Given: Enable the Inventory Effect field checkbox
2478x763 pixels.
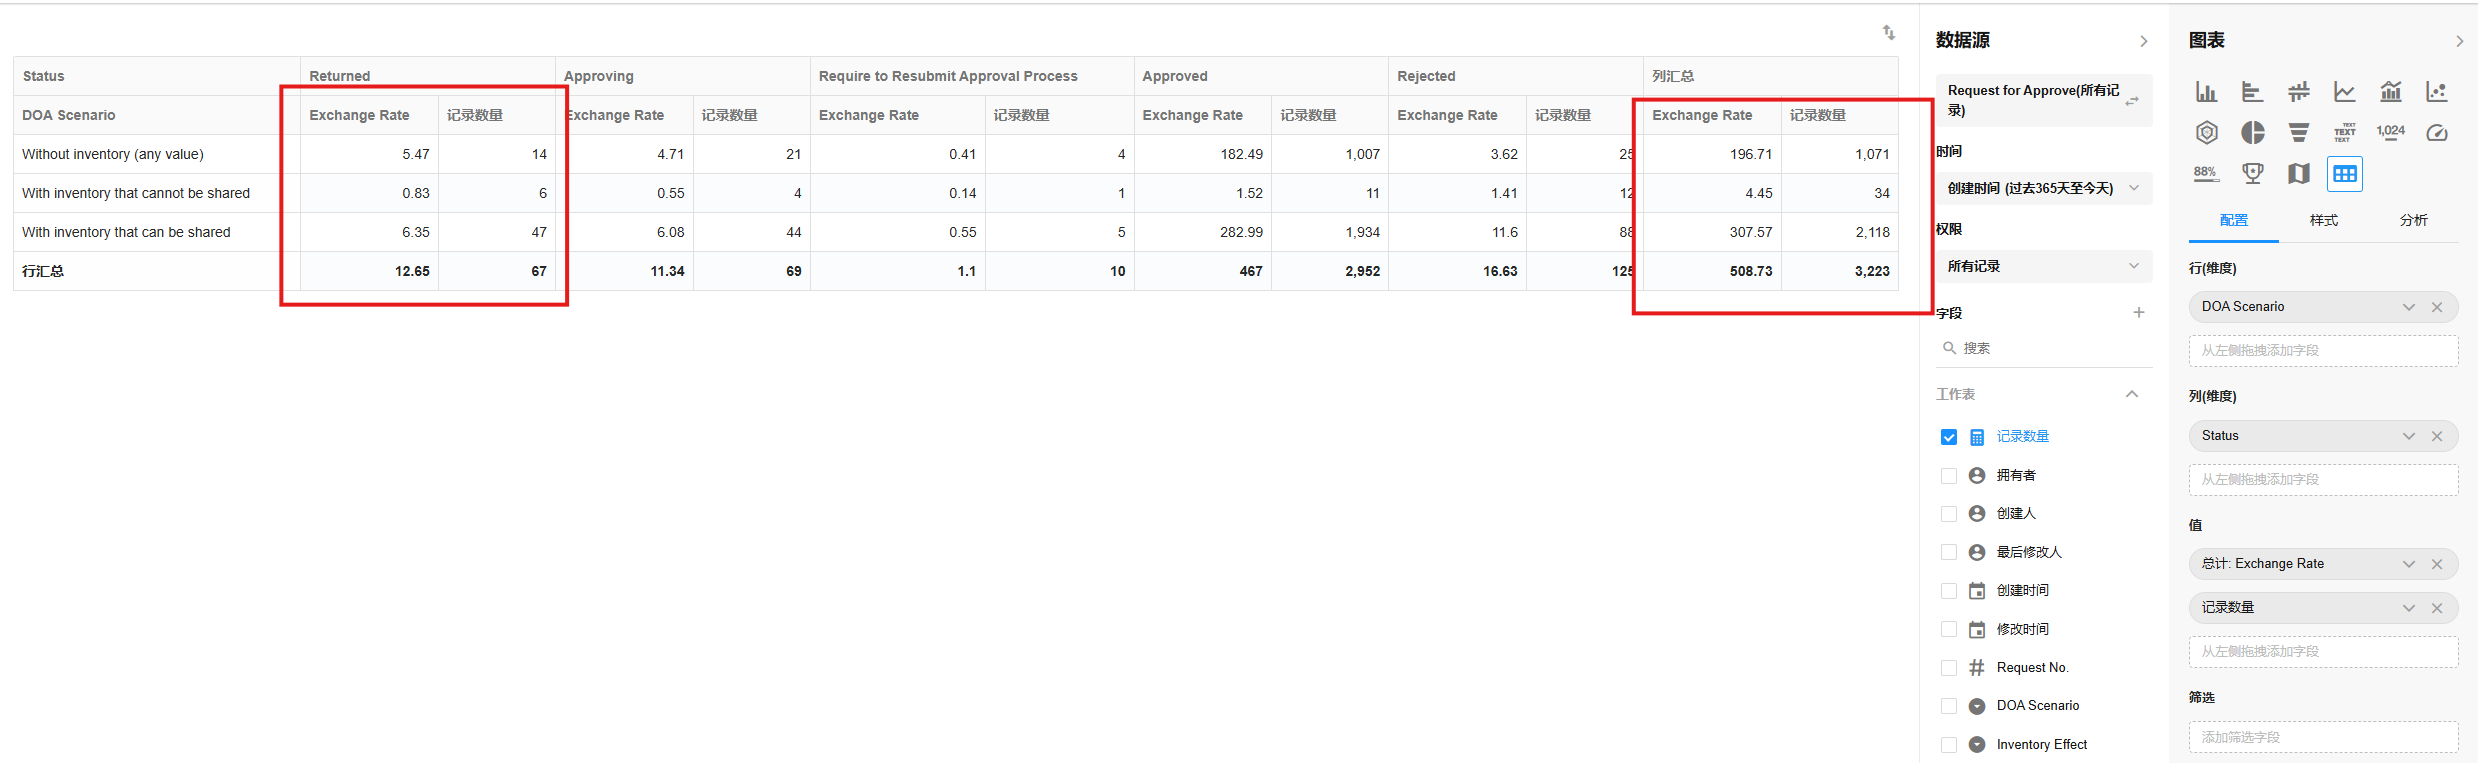Looking at the screenshot, I should coord(1949,745).
